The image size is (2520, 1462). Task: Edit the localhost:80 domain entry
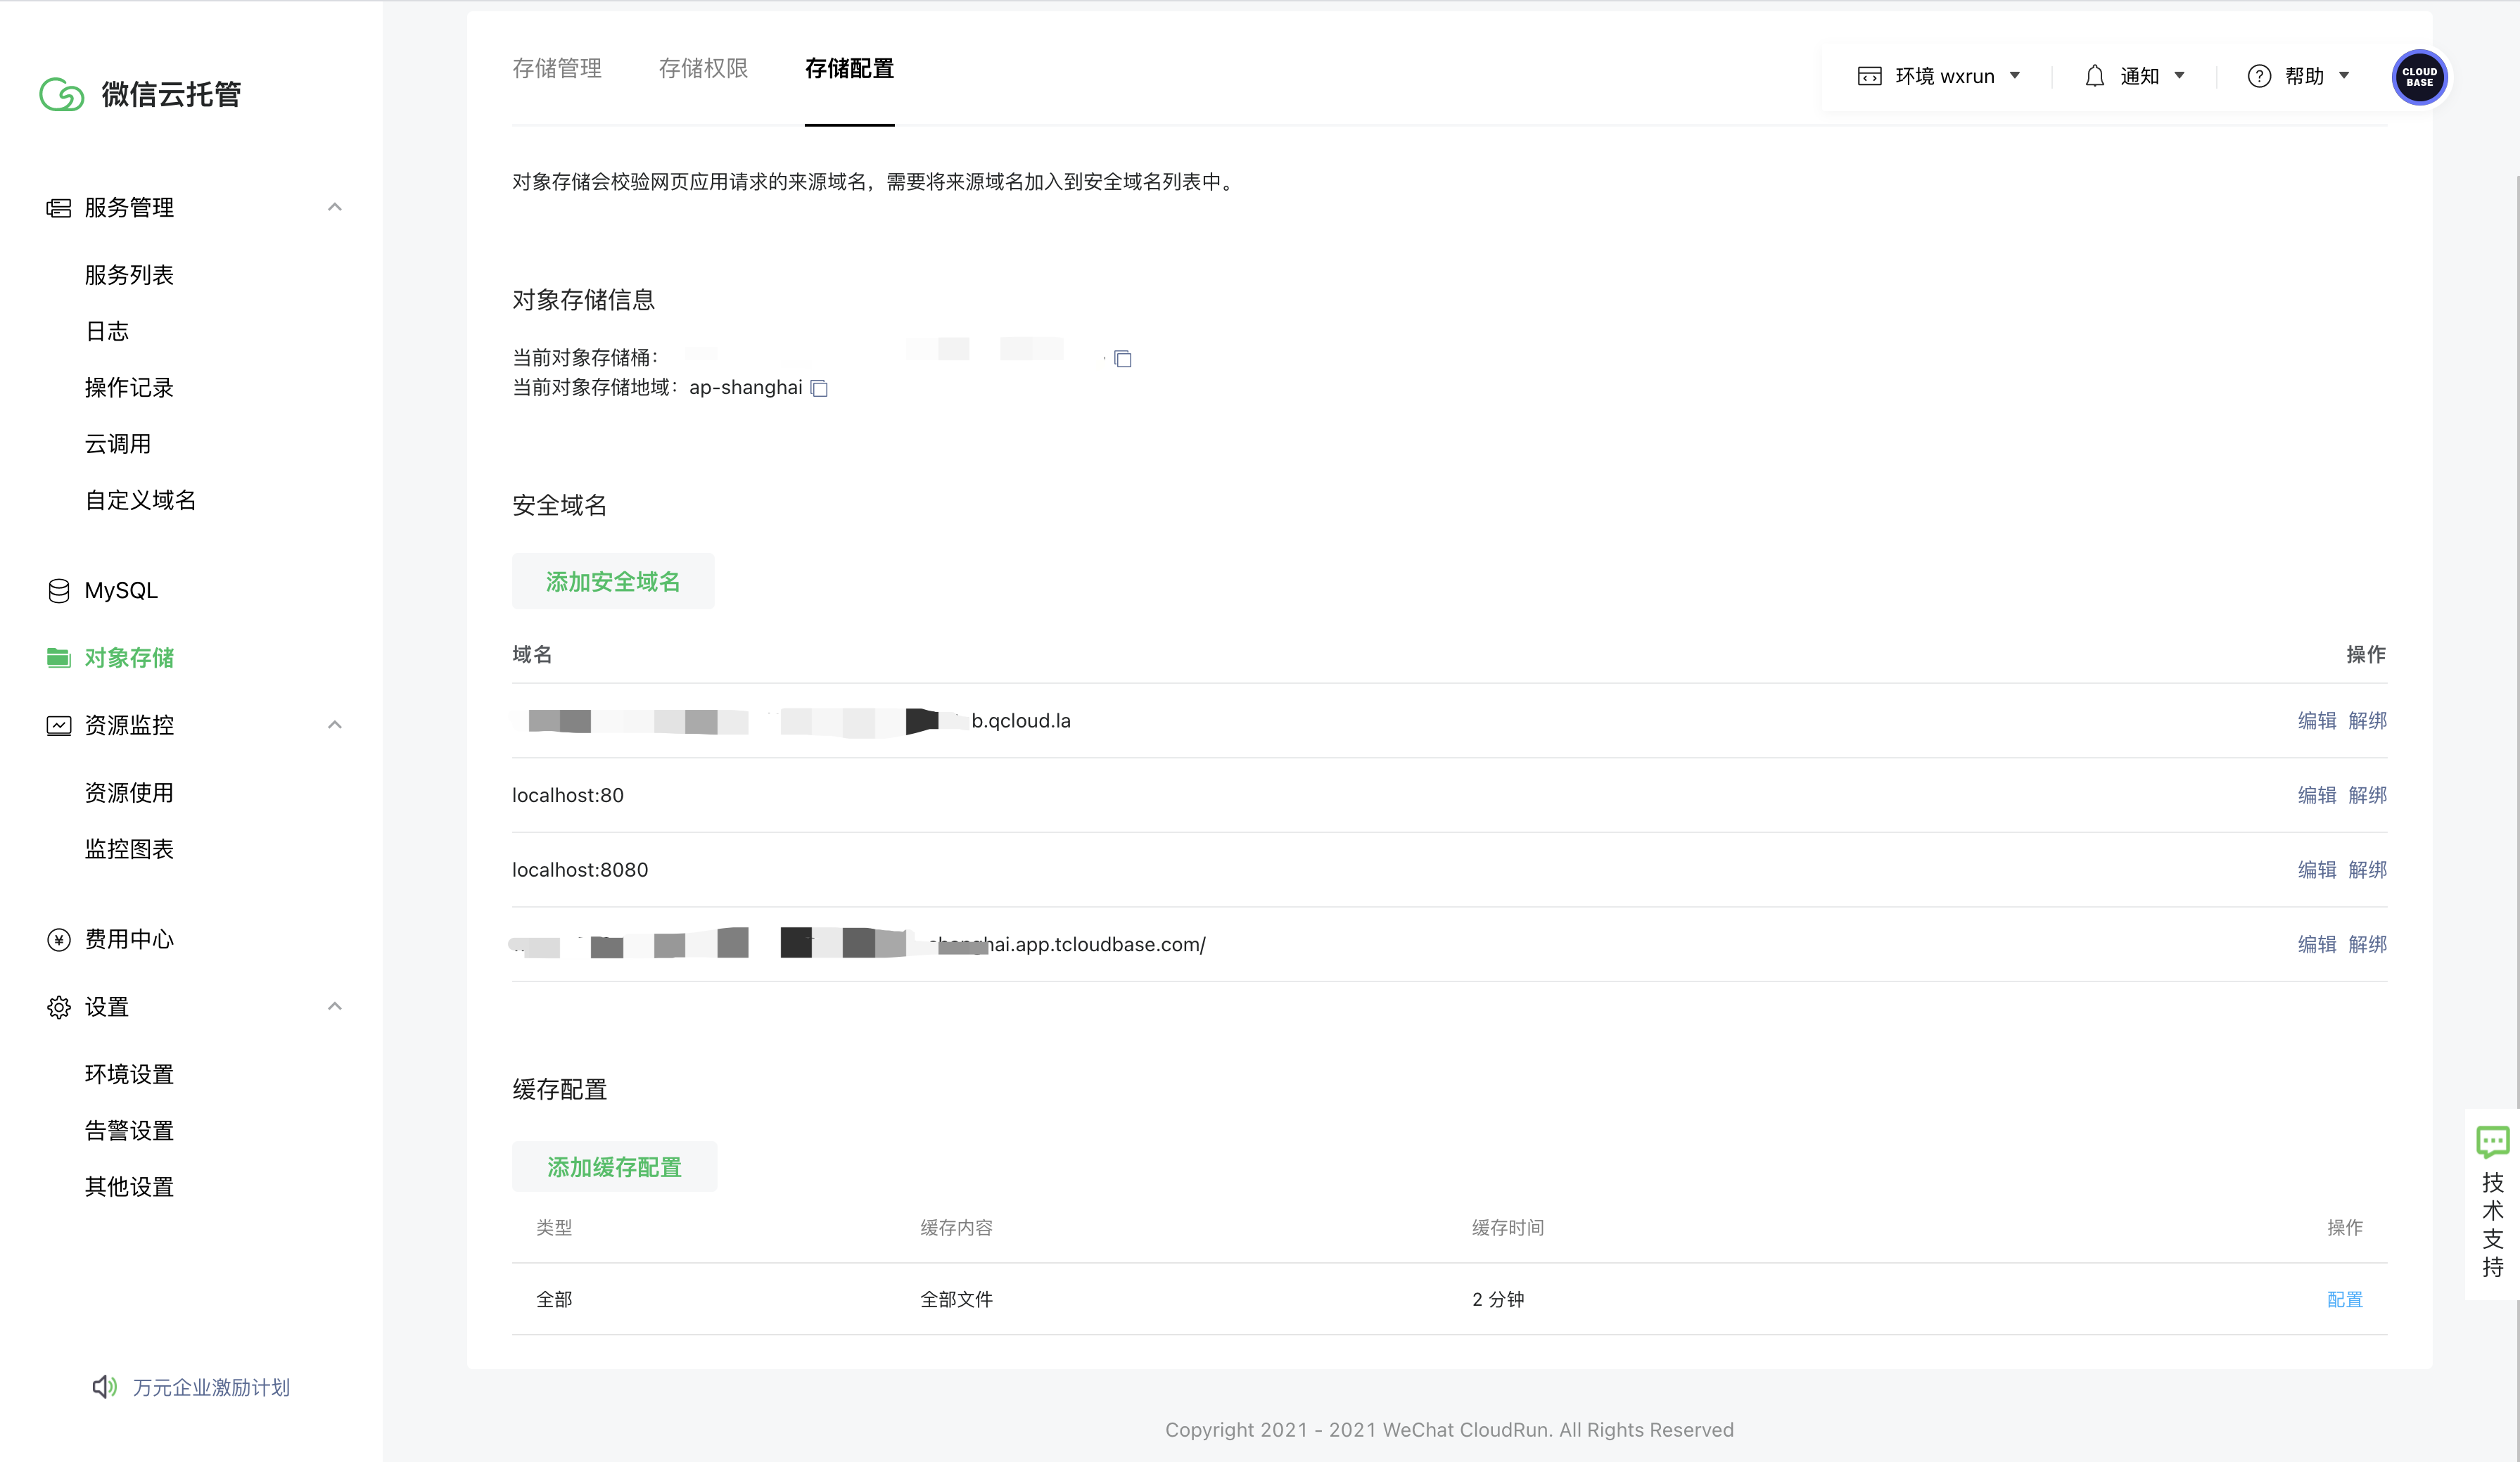[x=2316, y=795]
